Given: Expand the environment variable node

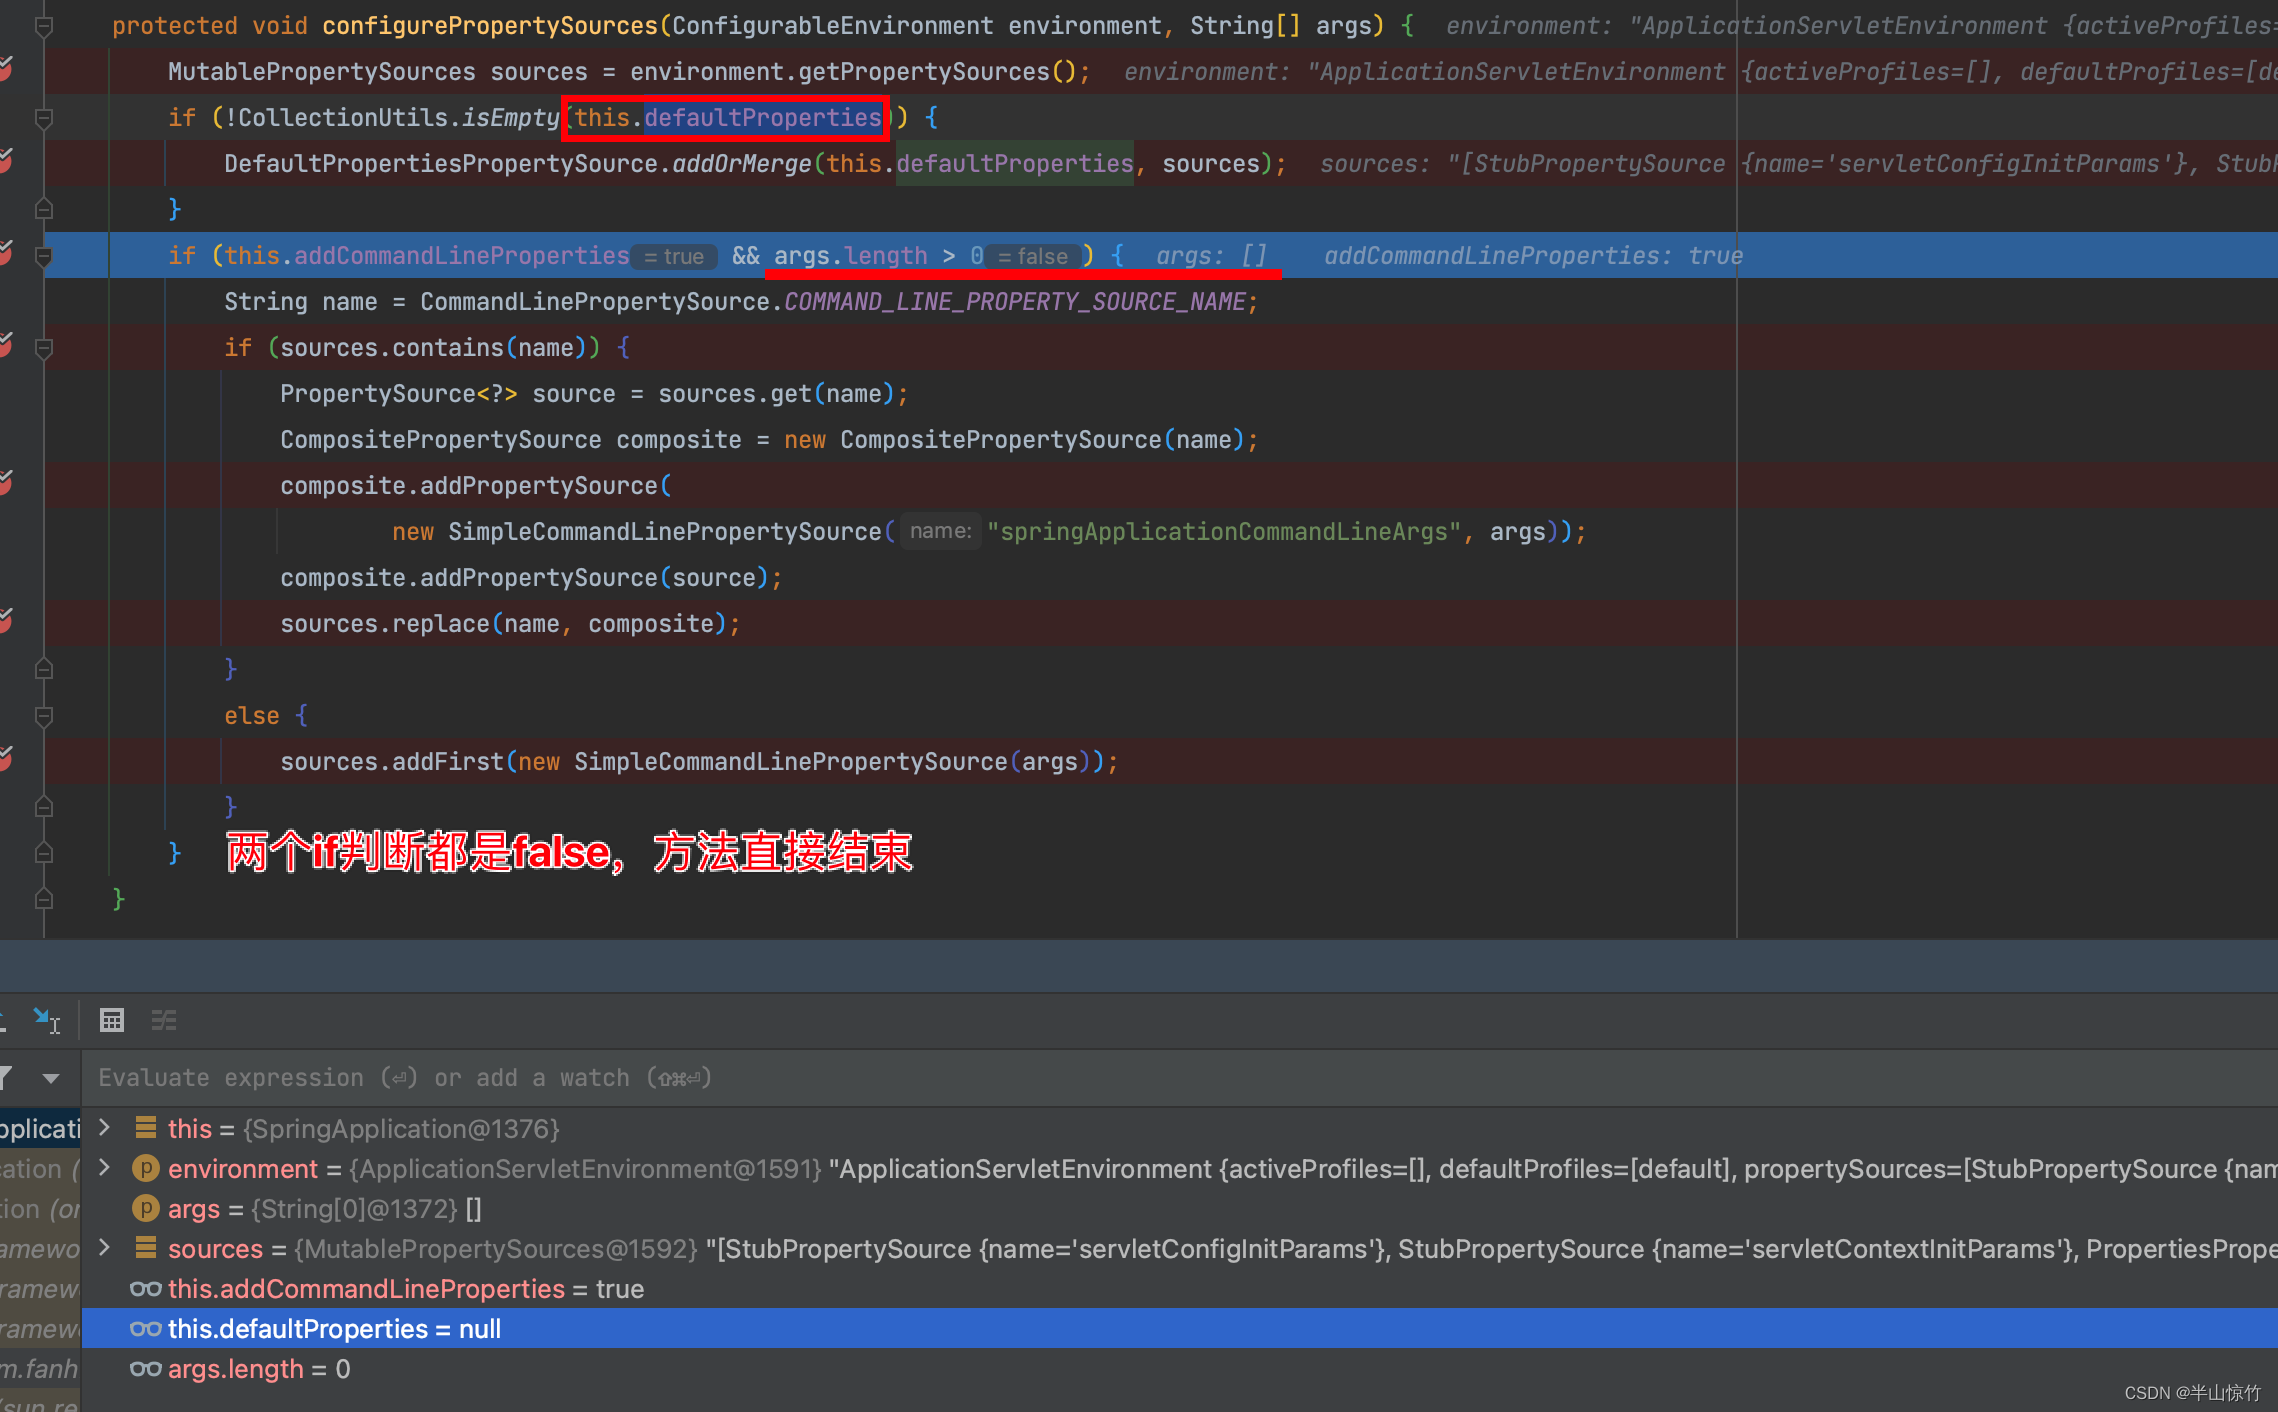Looking at the screenshot, I should point(104,1168).
